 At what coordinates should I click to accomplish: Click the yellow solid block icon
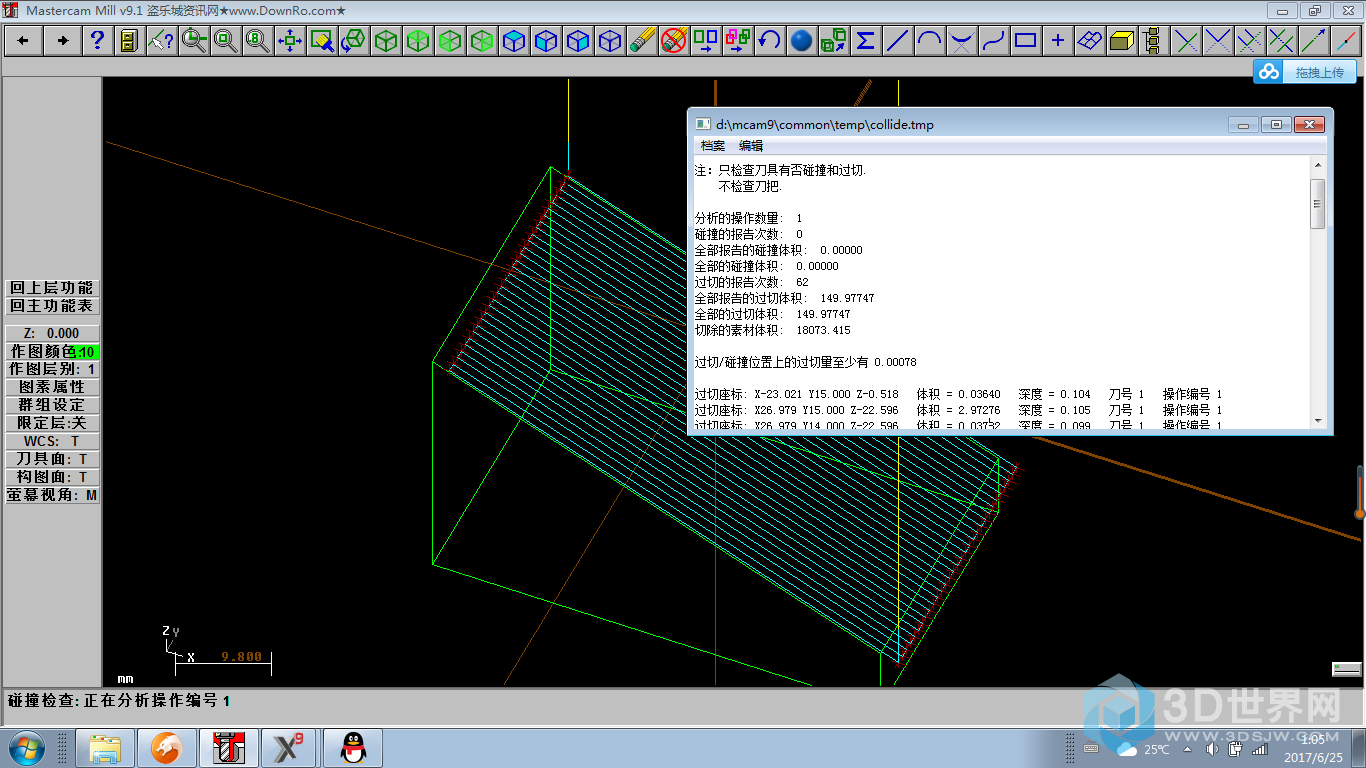pos(1121,41)
